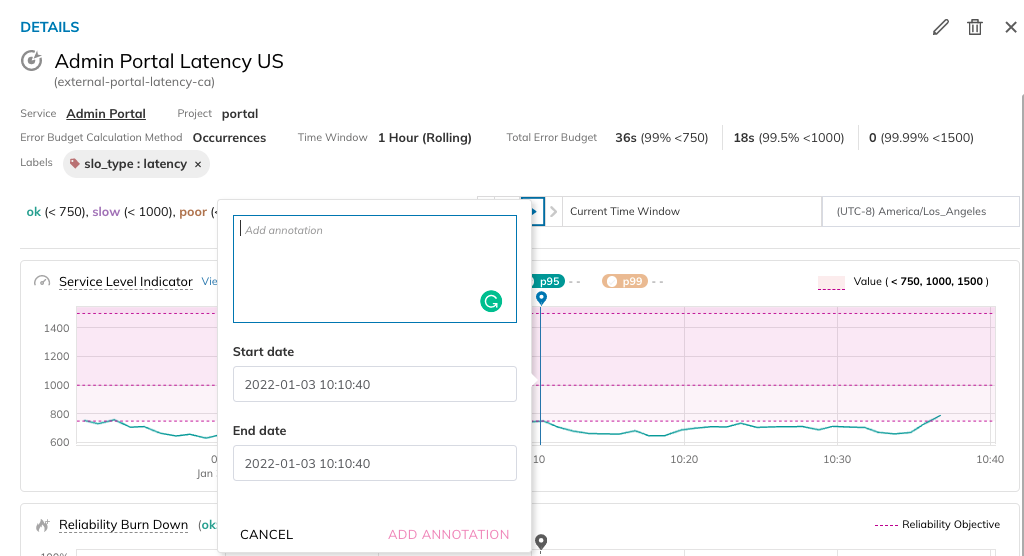
Task: Click the pencil edit SLO icon
Action: [940, 27]
